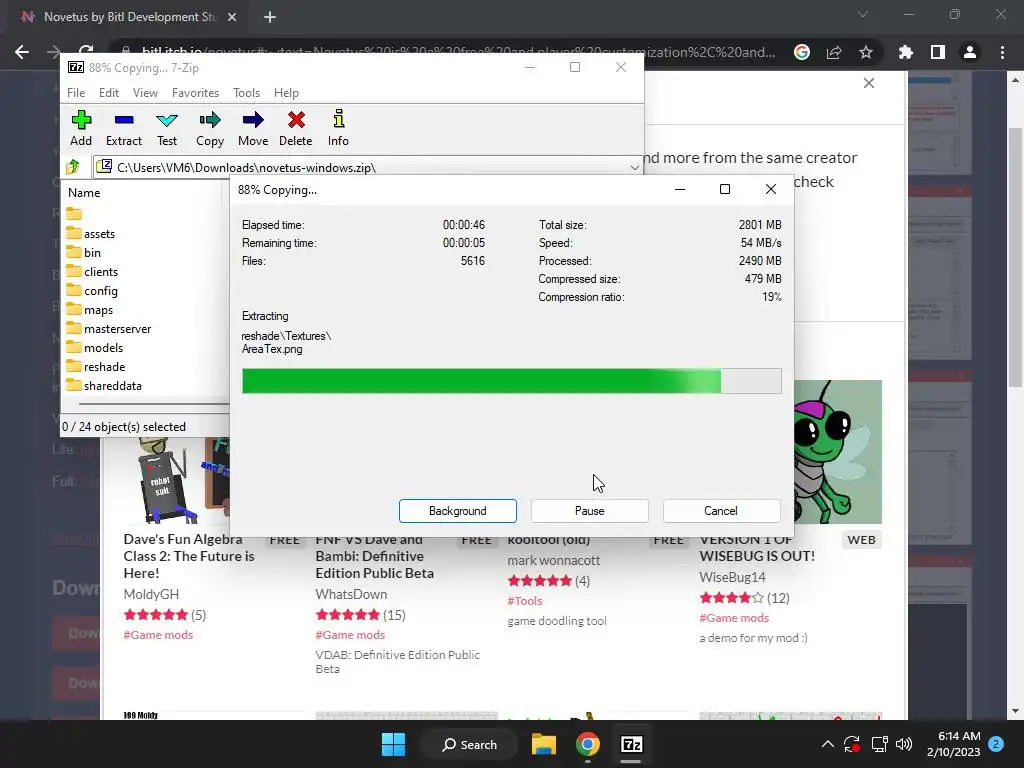The height and width of the screenshot is (768, 1024).
Task: Click the green extraction progress bar
Action: coord(511,381)
